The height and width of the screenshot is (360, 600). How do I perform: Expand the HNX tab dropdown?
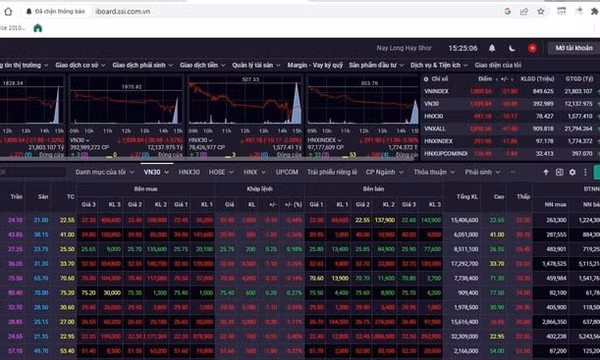pyautogui.click(x=254, y=172)
